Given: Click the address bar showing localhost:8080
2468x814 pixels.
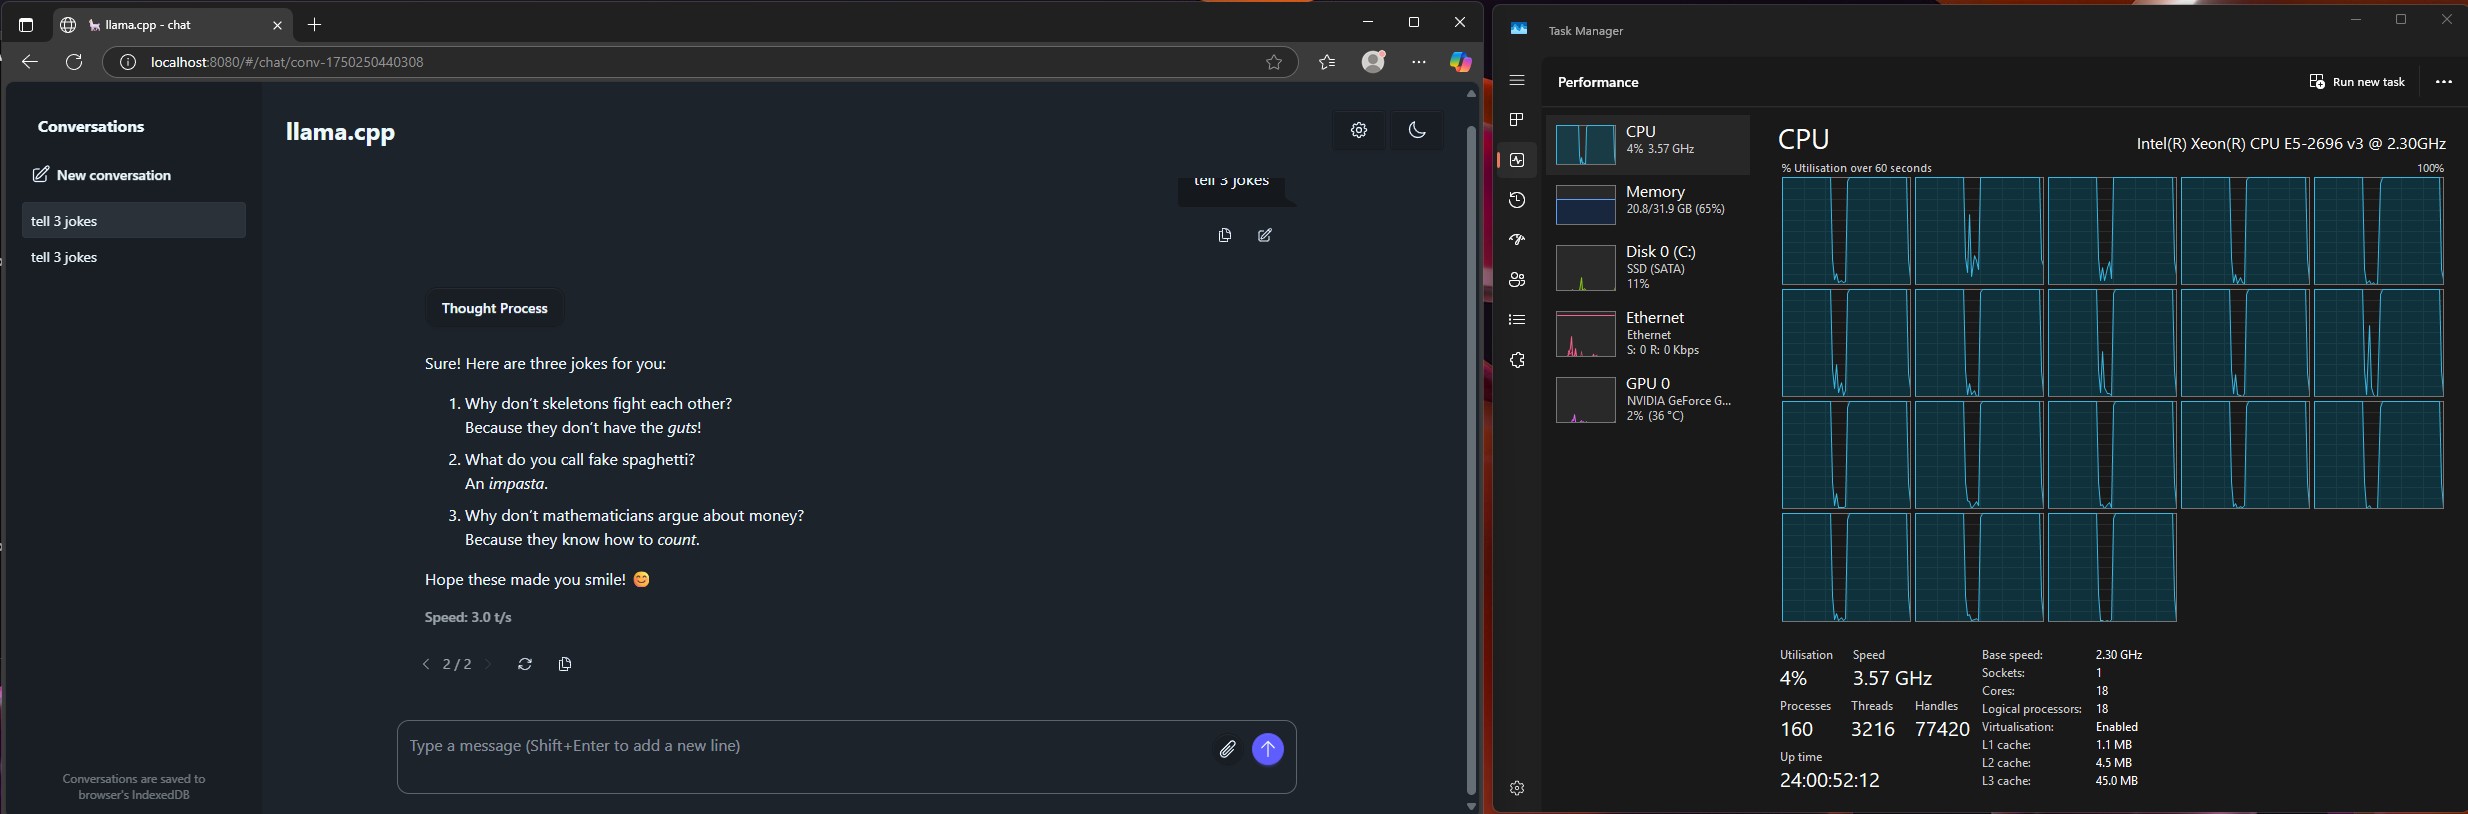Looking at the screenshot, I should point(700,62).
